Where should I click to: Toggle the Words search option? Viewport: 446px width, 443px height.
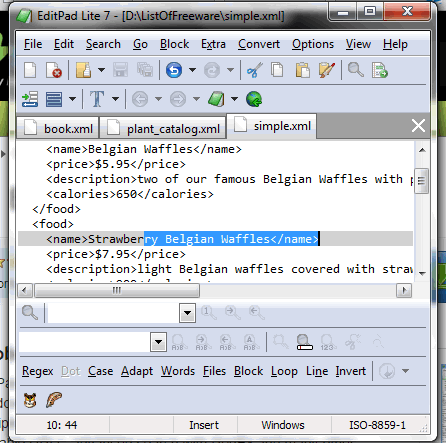178,371
